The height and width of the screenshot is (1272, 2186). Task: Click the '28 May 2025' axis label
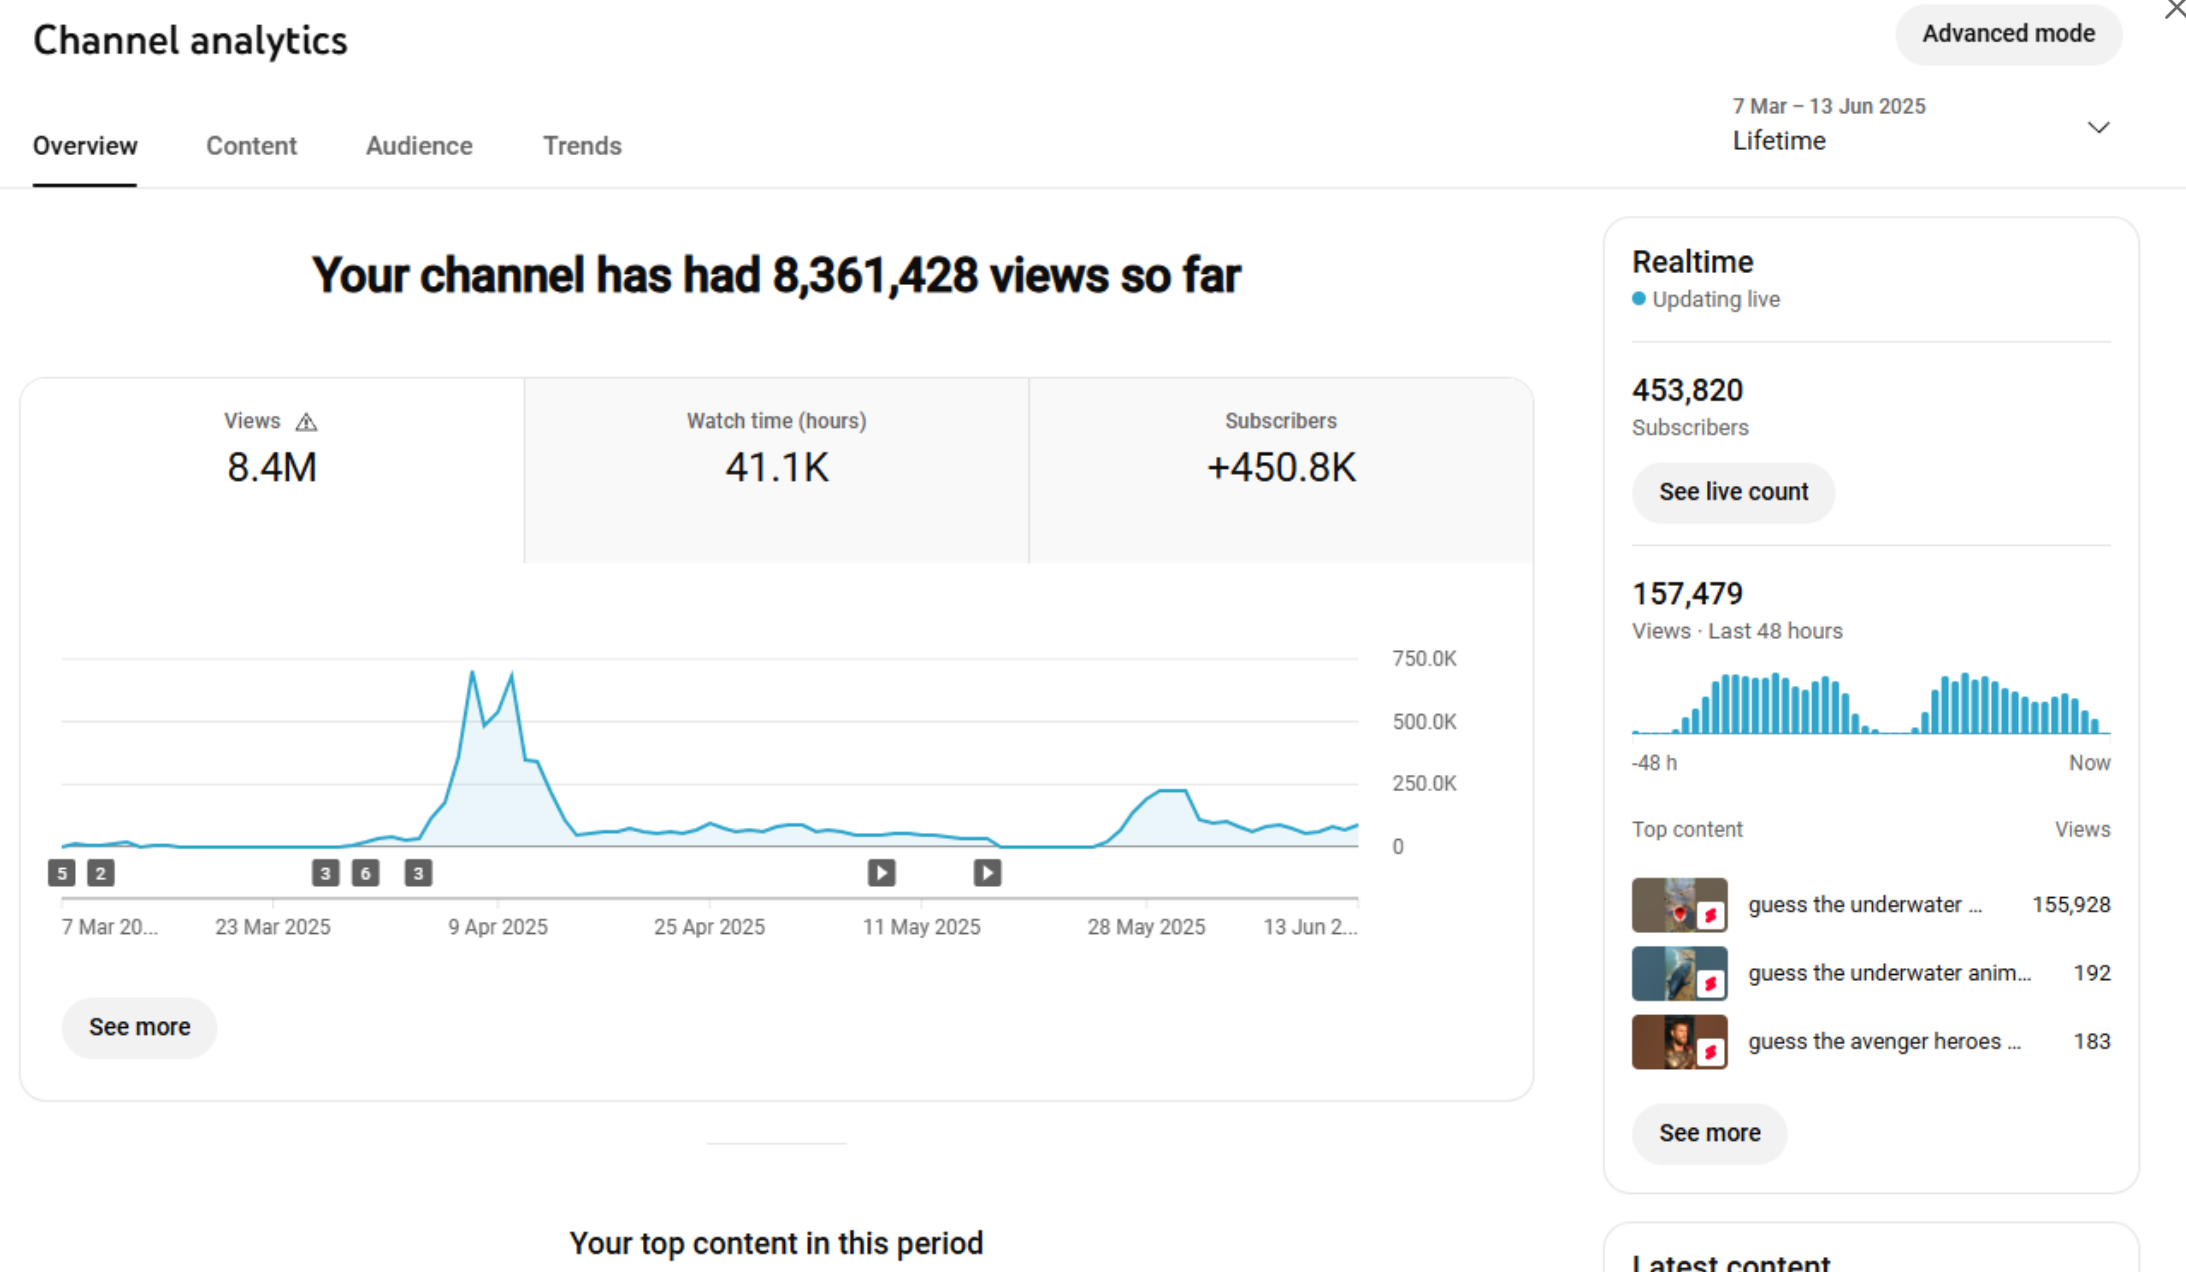point(1146,927)
